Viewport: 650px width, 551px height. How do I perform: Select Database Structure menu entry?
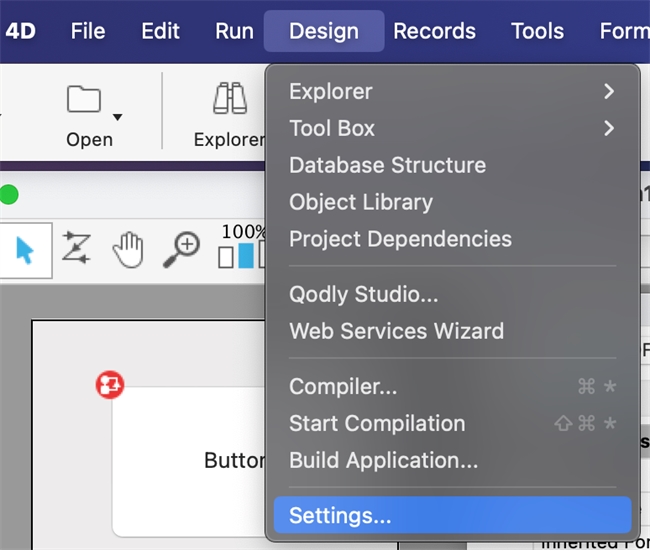pos(387,165)
